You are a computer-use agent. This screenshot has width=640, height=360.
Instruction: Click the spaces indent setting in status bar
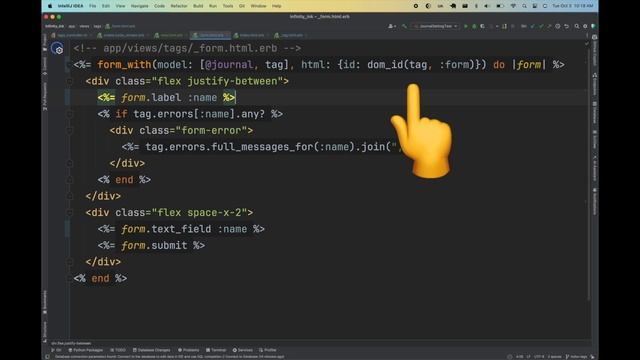tap(555, 357)
